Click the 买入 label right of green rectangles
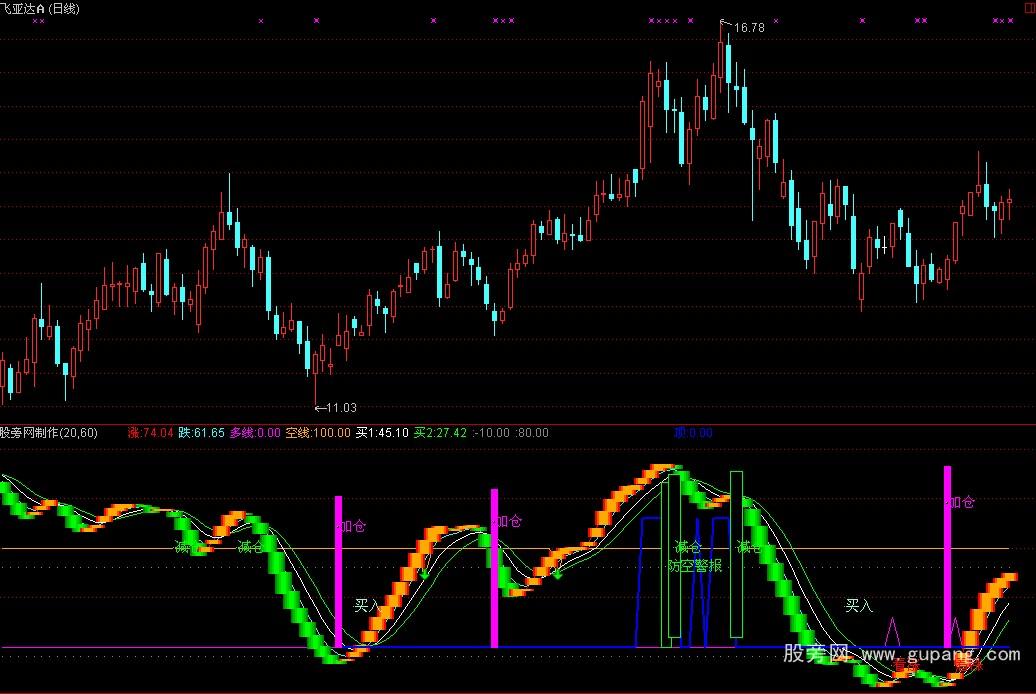Image resolution: width=1036 pixels, height=694 pixels. coord(859,605)
